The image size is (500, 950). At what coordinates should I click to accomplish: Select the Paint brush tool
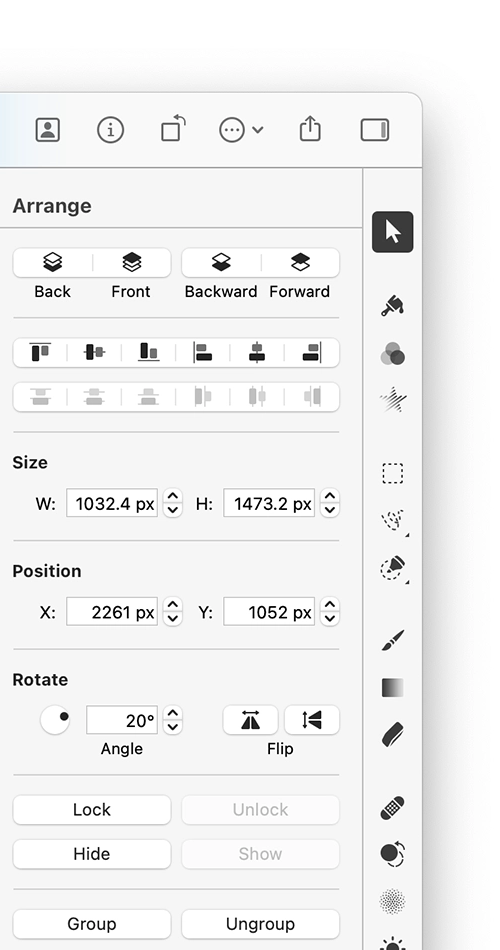coord(393,640)
